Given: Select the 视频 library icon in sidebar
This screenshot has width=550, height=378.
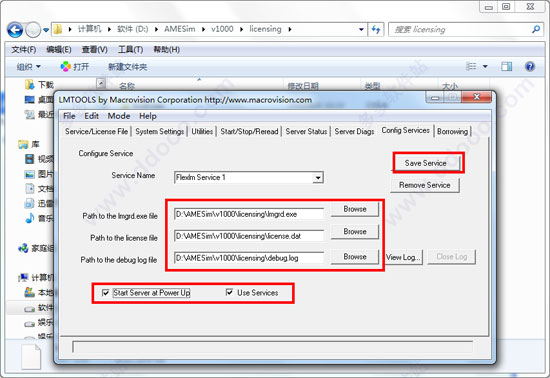Looking at the screenshot, I should point(29,159).
